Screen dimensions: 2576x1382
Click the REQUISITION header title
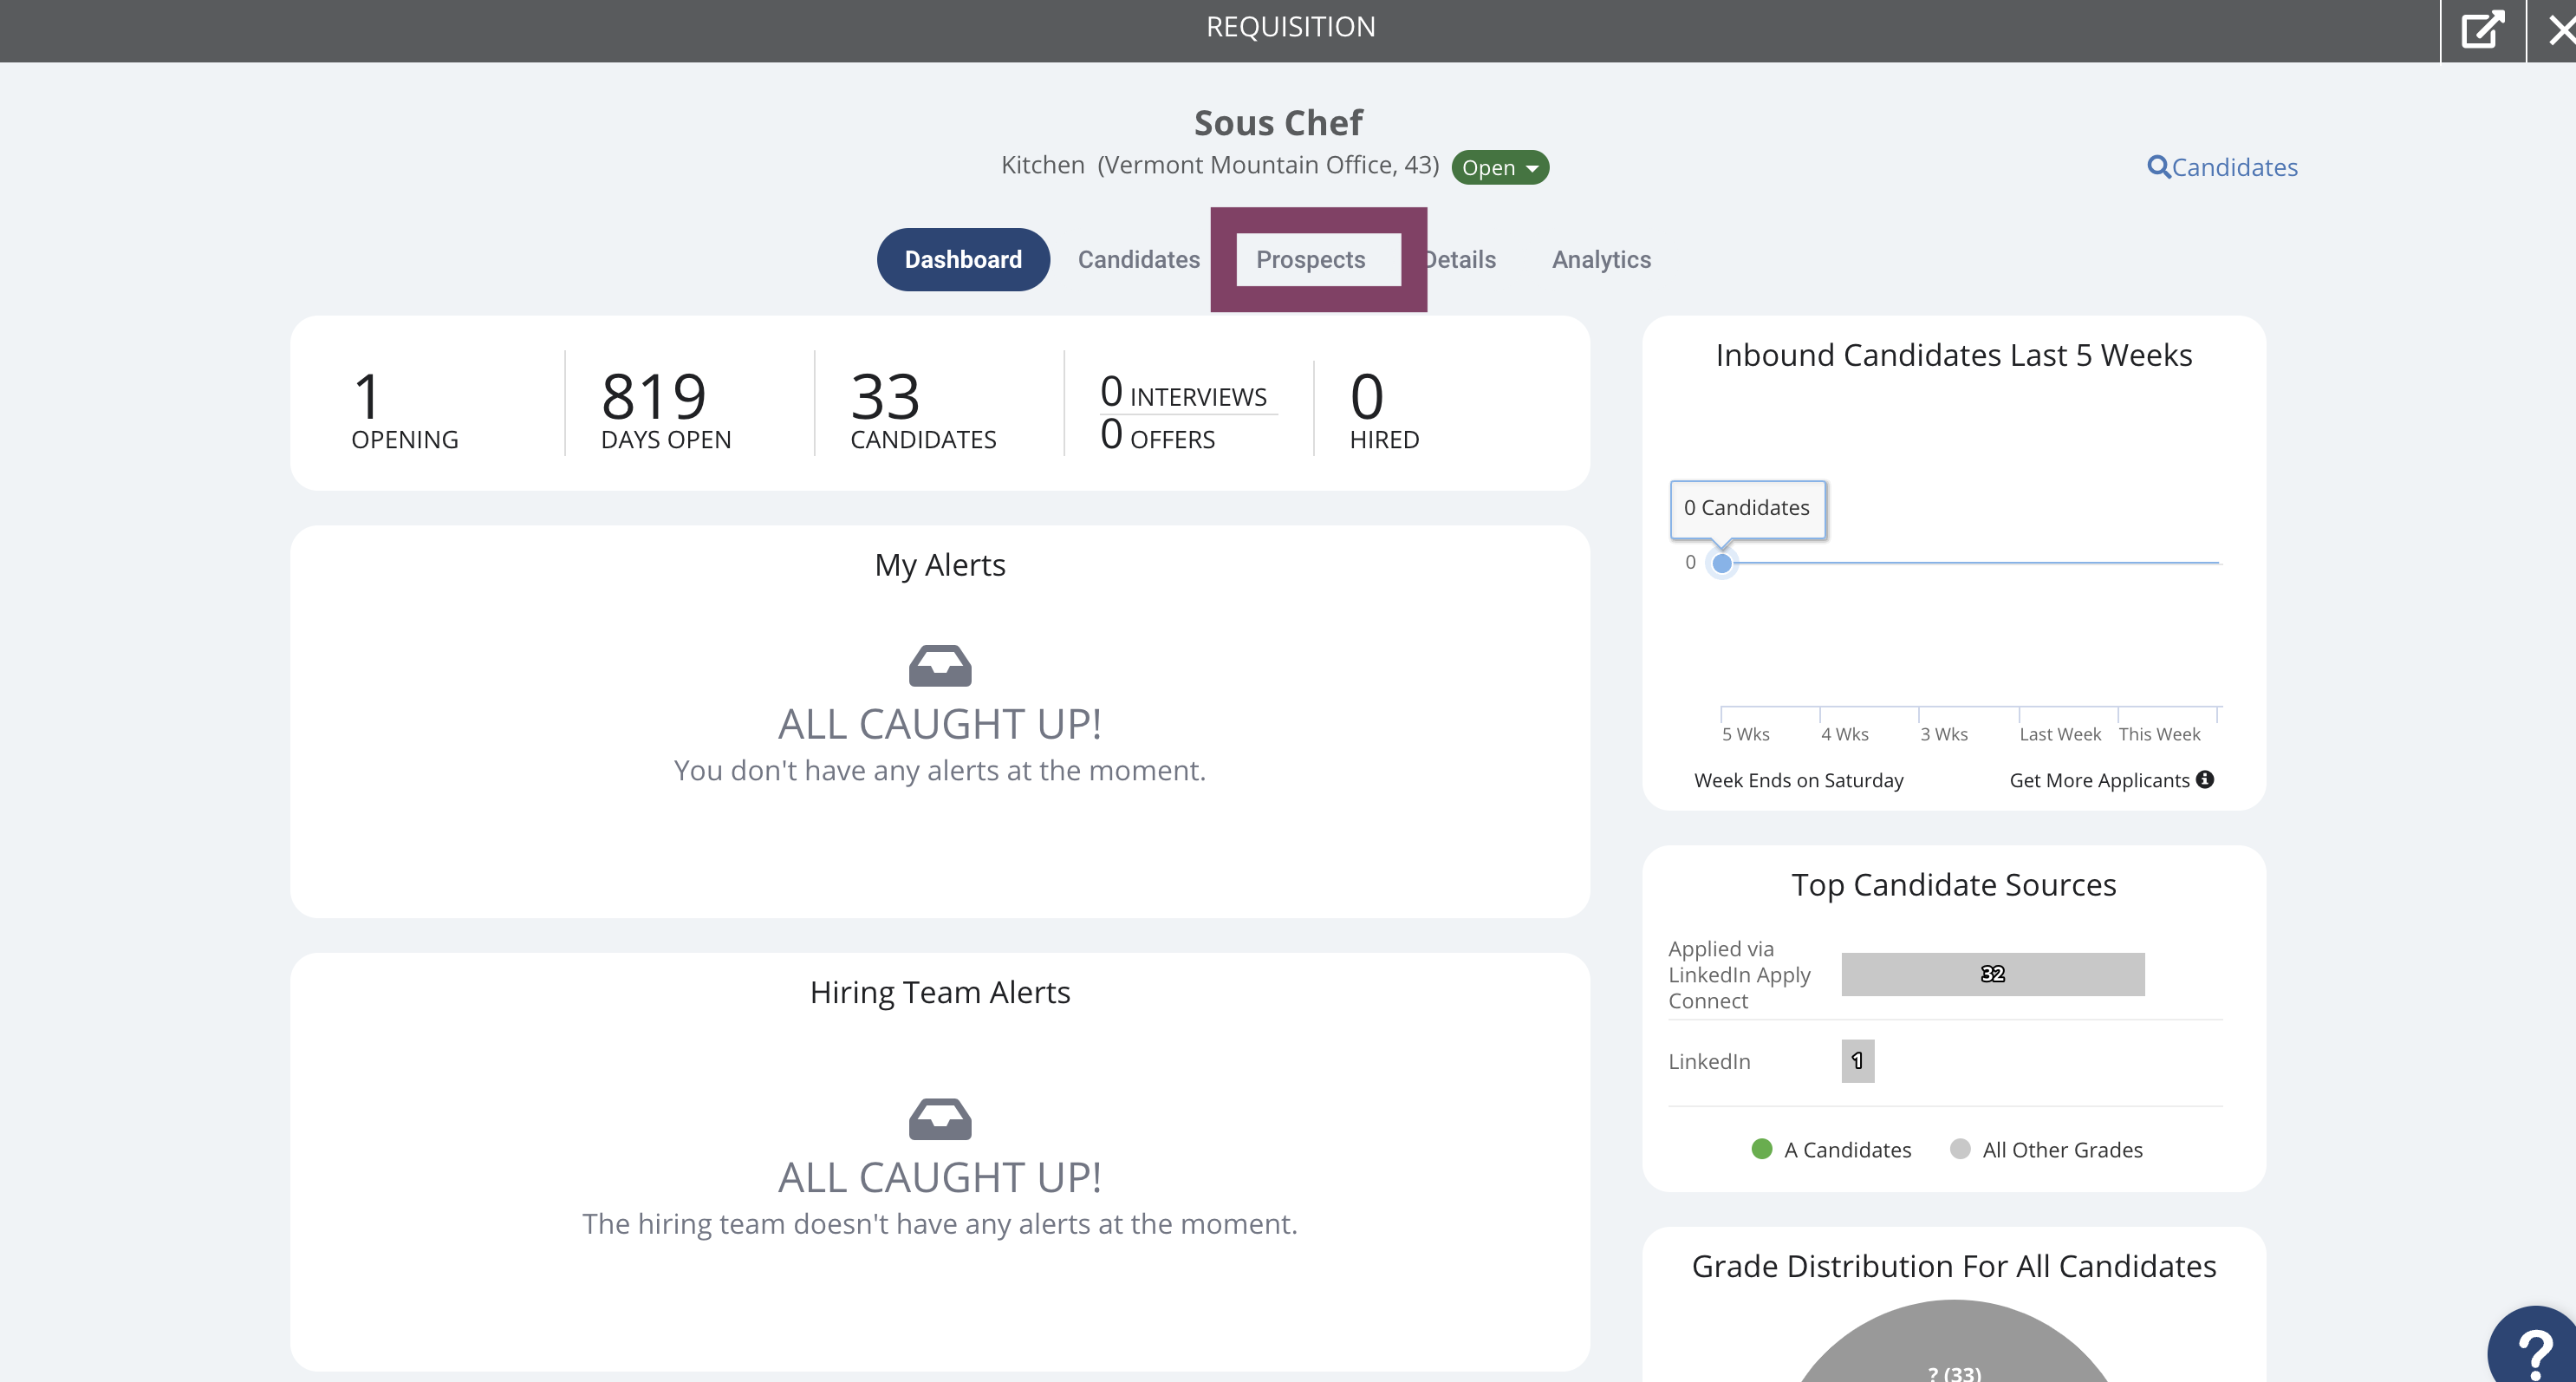[1290, 27]
